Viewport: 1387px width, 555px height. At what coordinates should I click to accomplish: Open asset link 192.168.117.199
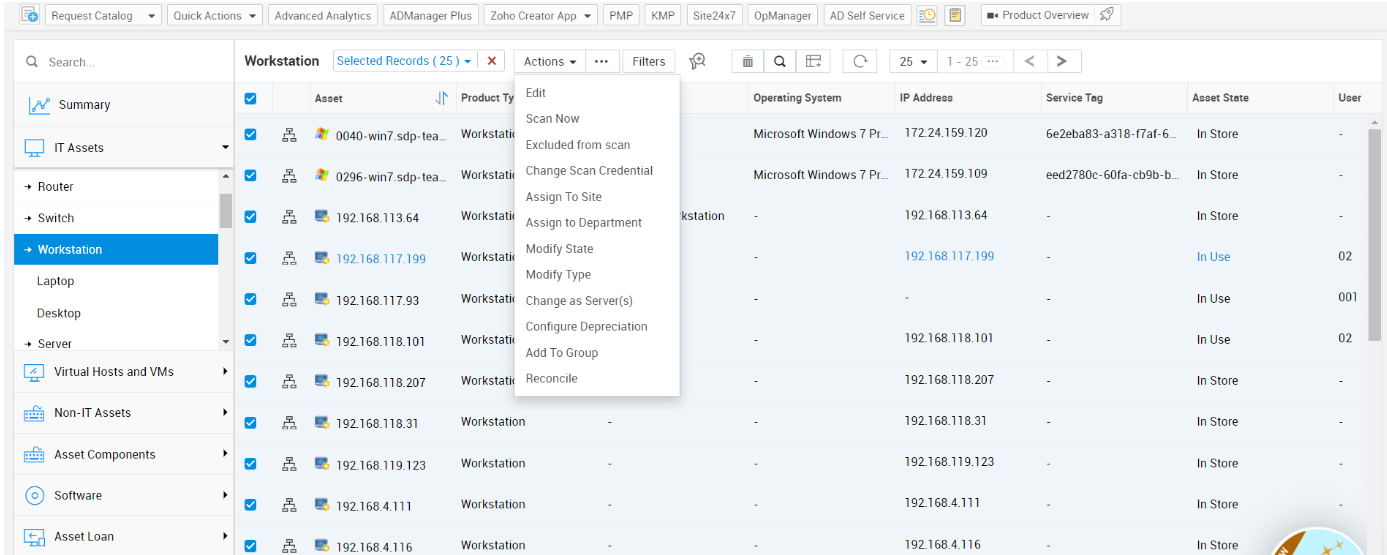coord(380,259)
